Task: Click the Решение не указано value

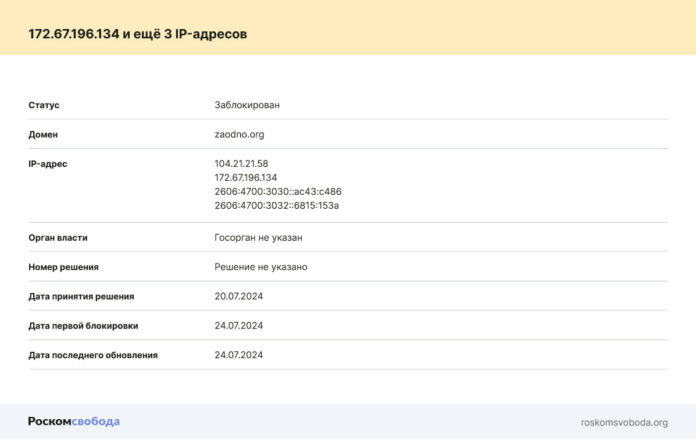Action: 260,267
